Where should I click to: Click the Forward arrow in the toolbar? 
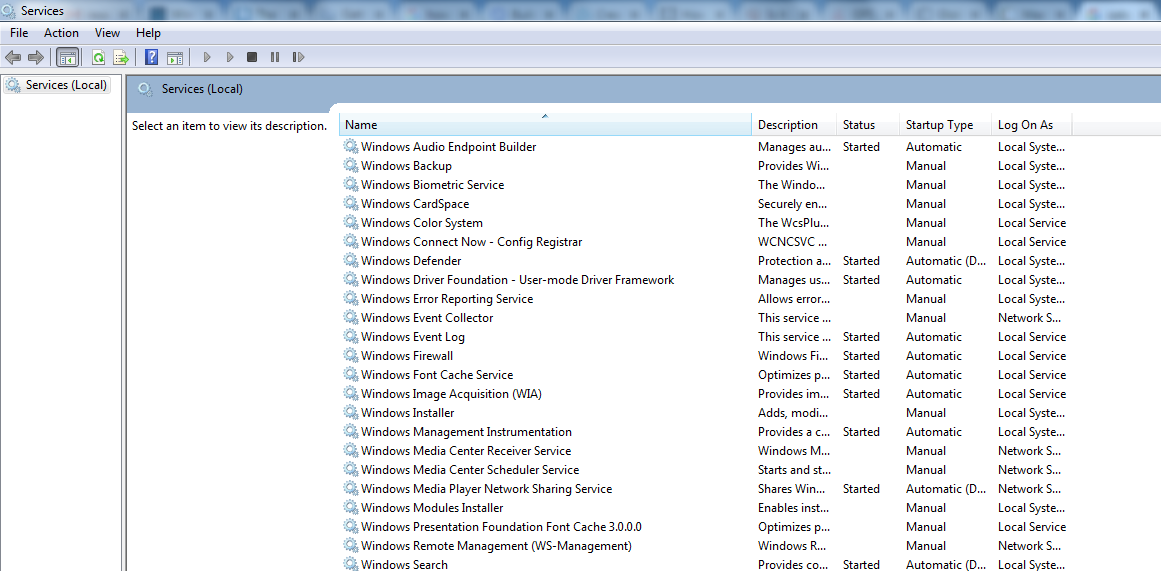(x=35, y=57)
